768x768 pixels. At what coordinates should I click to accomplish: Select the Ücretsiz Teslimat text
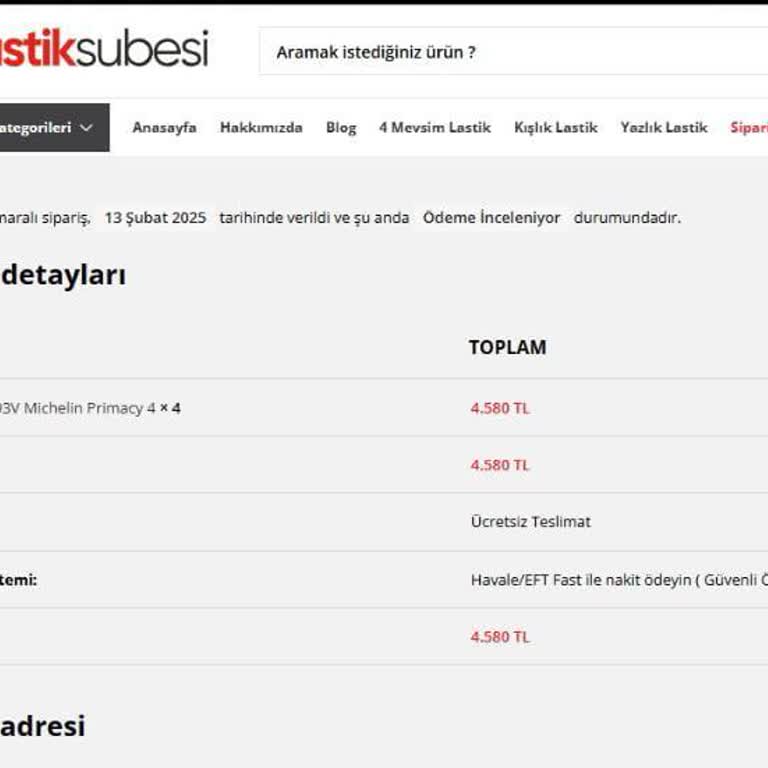click(530, 522)
